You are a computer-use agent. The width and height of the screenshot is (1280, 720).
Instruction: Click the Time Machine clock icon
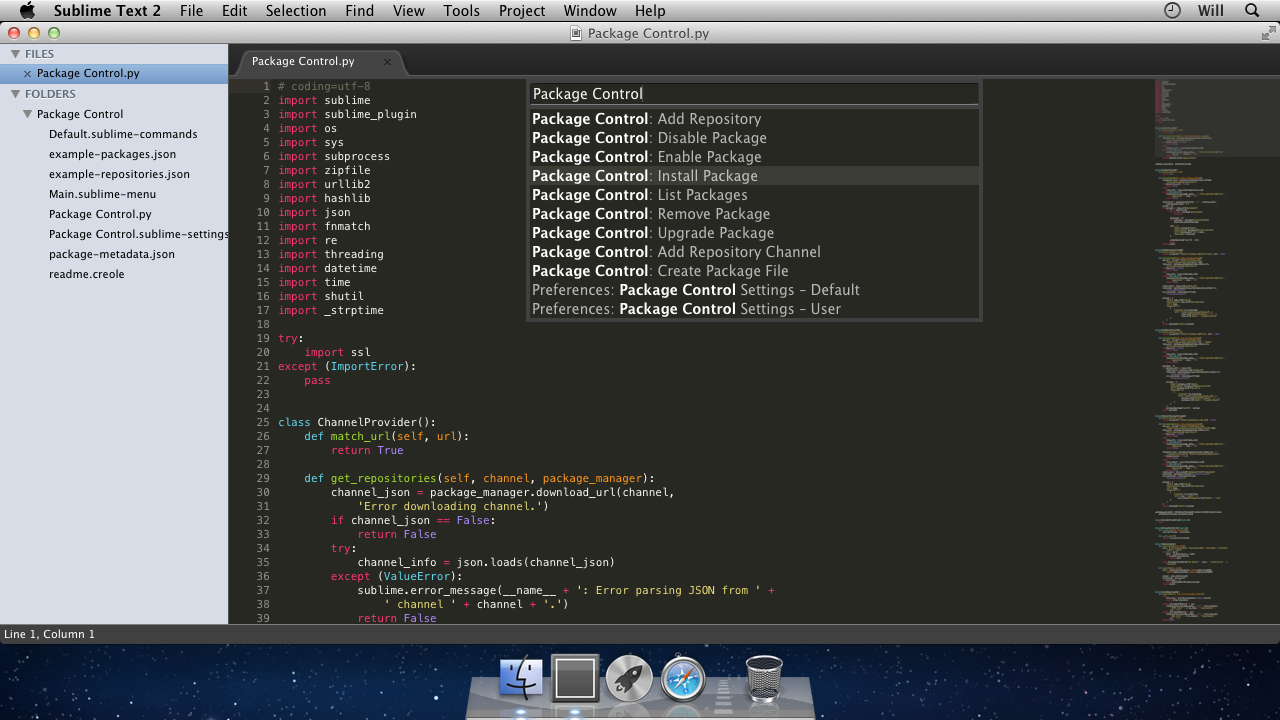(1172, 11)
